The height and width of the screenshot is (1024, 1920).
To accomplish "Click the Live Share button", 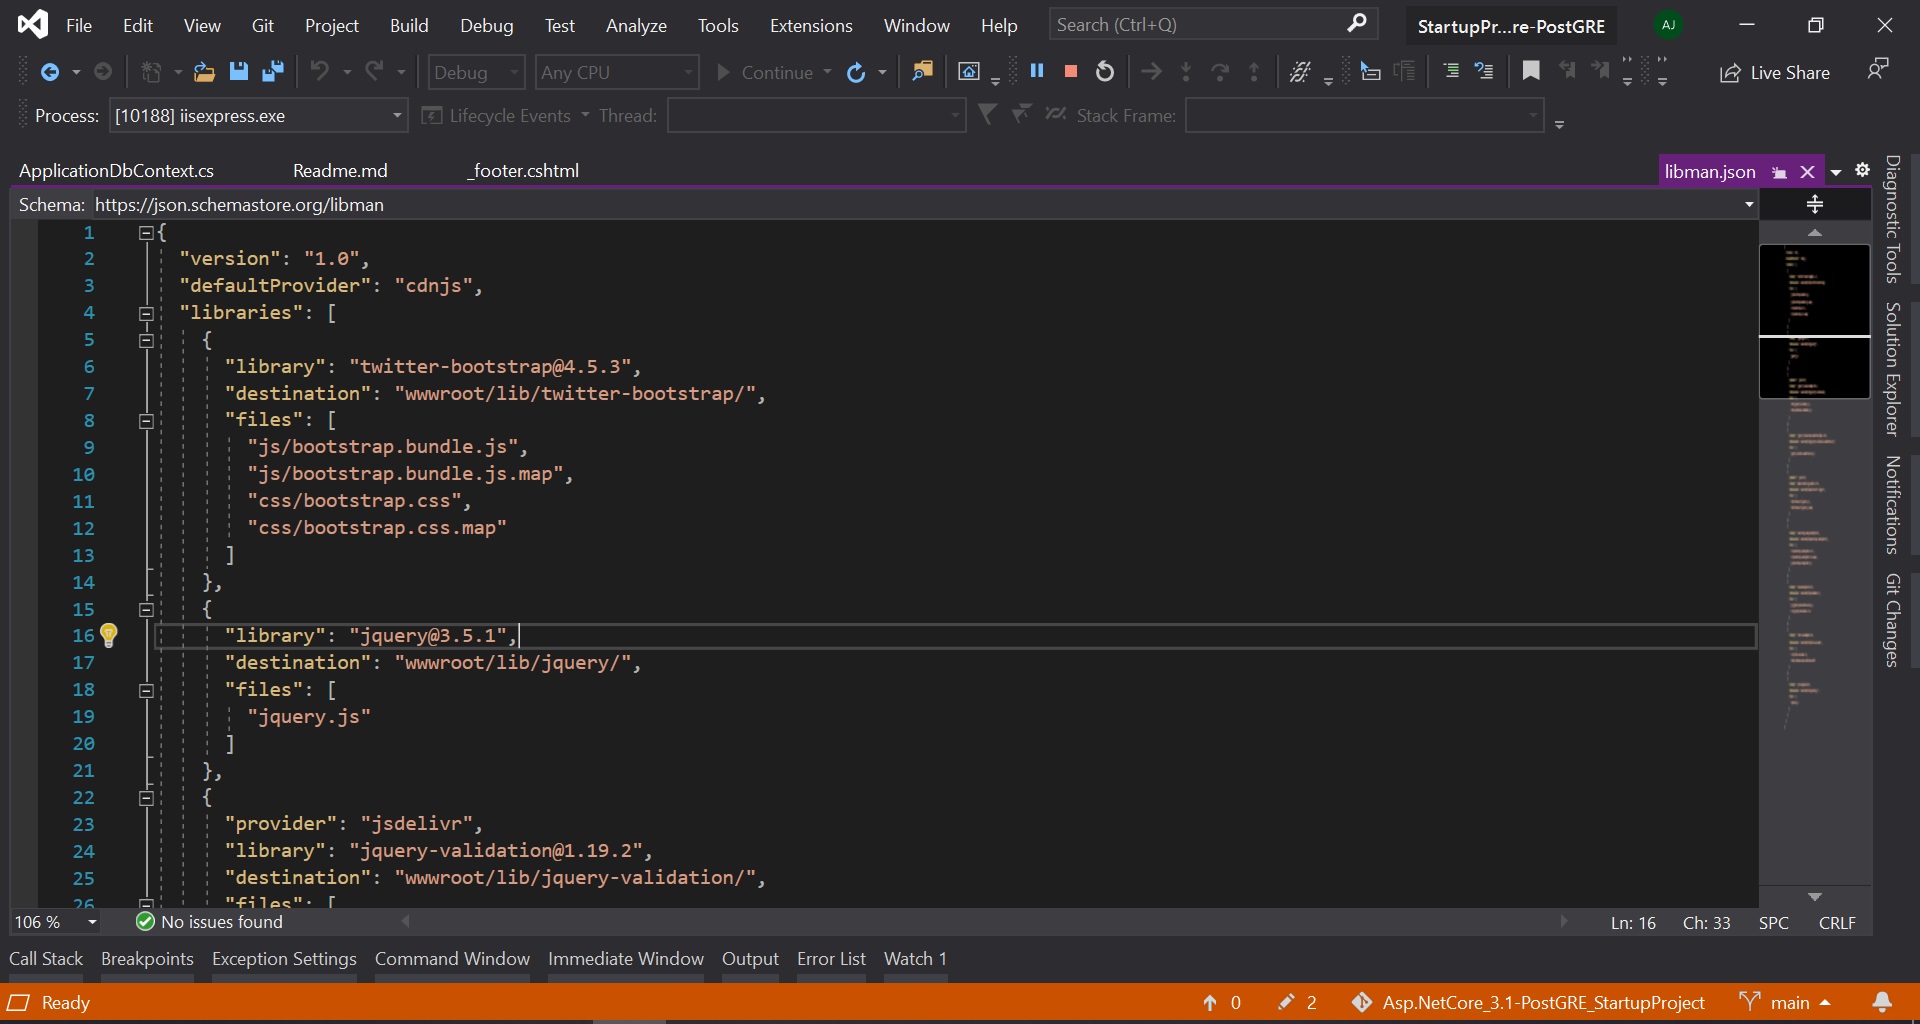I will pos(1775,72).
